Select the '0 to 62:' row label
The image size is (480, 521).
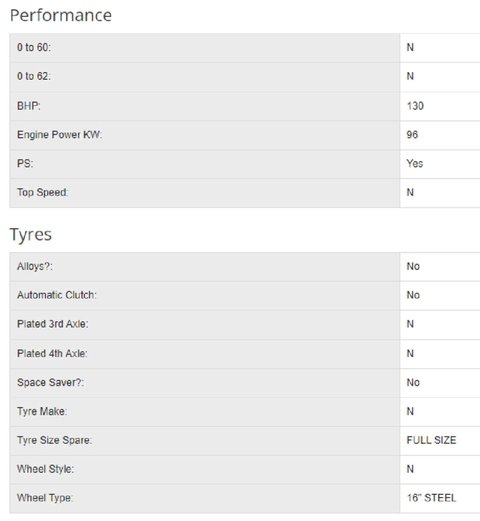34,76
